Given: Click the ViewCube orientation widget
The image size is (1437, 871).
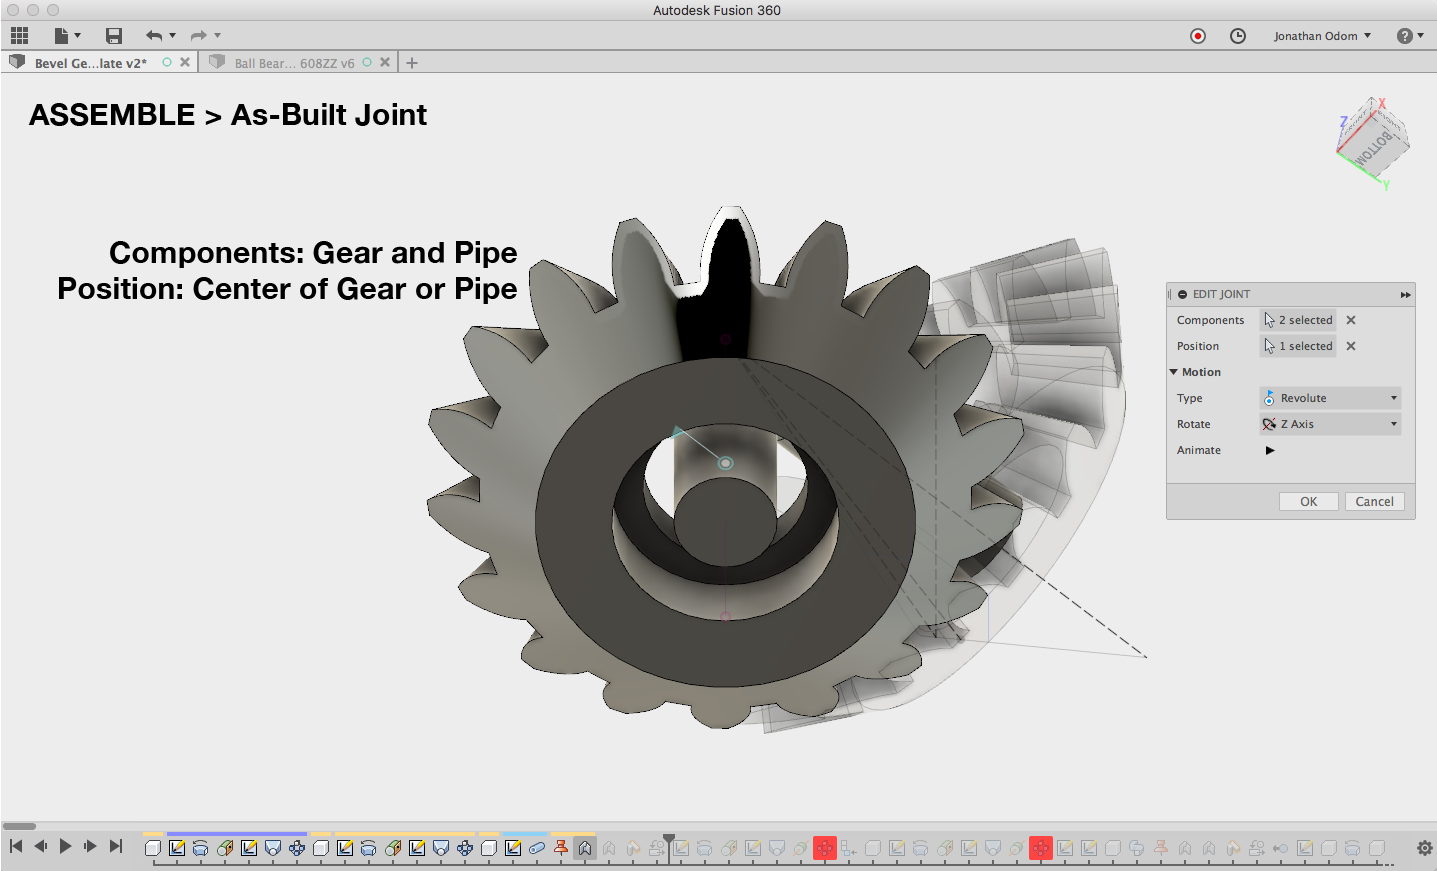Looking at the screenshot, I should [1372, 143].
